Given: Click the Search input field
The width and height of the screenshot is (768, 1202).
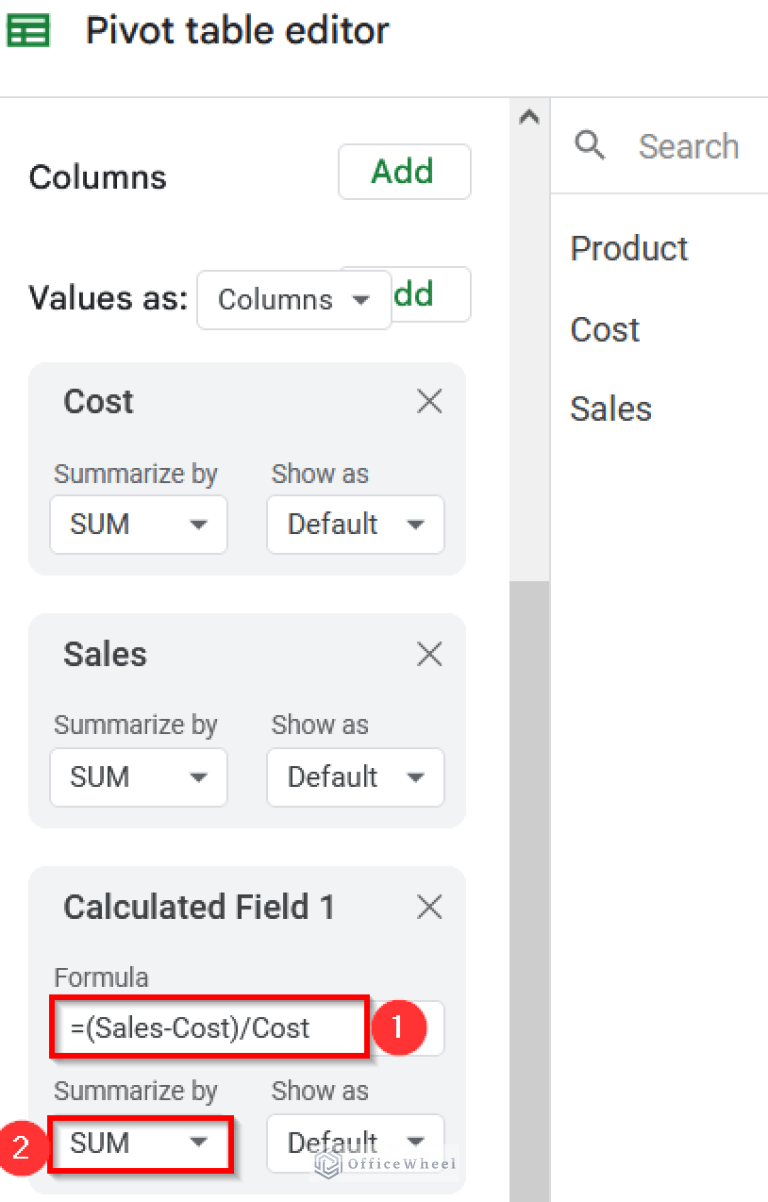Looking at the screenshot, I should (688, 146).
